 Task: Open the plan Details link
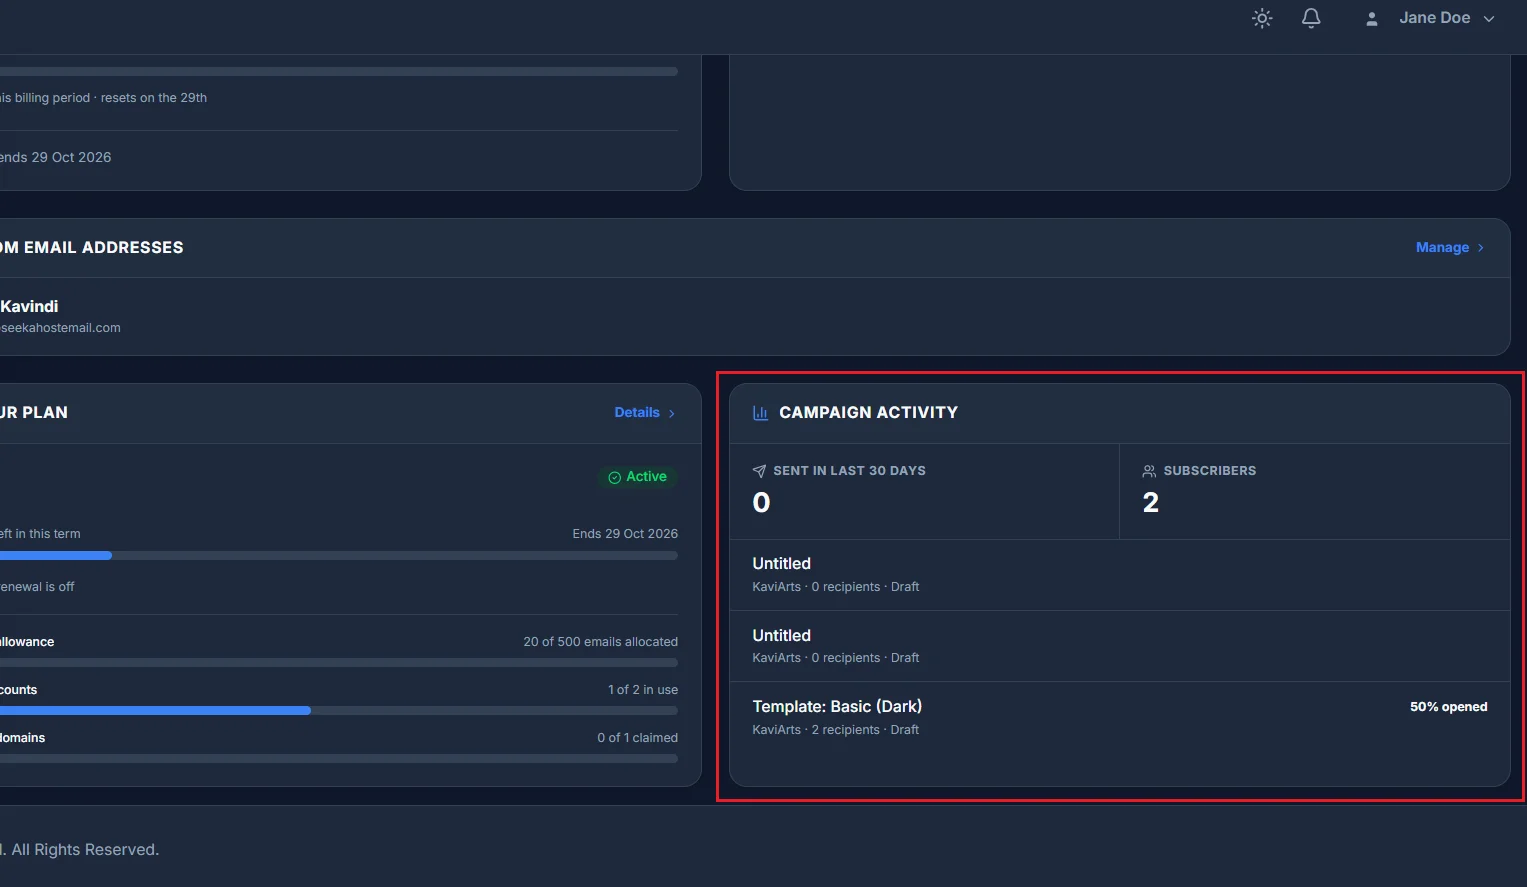[x=637, y=412]
